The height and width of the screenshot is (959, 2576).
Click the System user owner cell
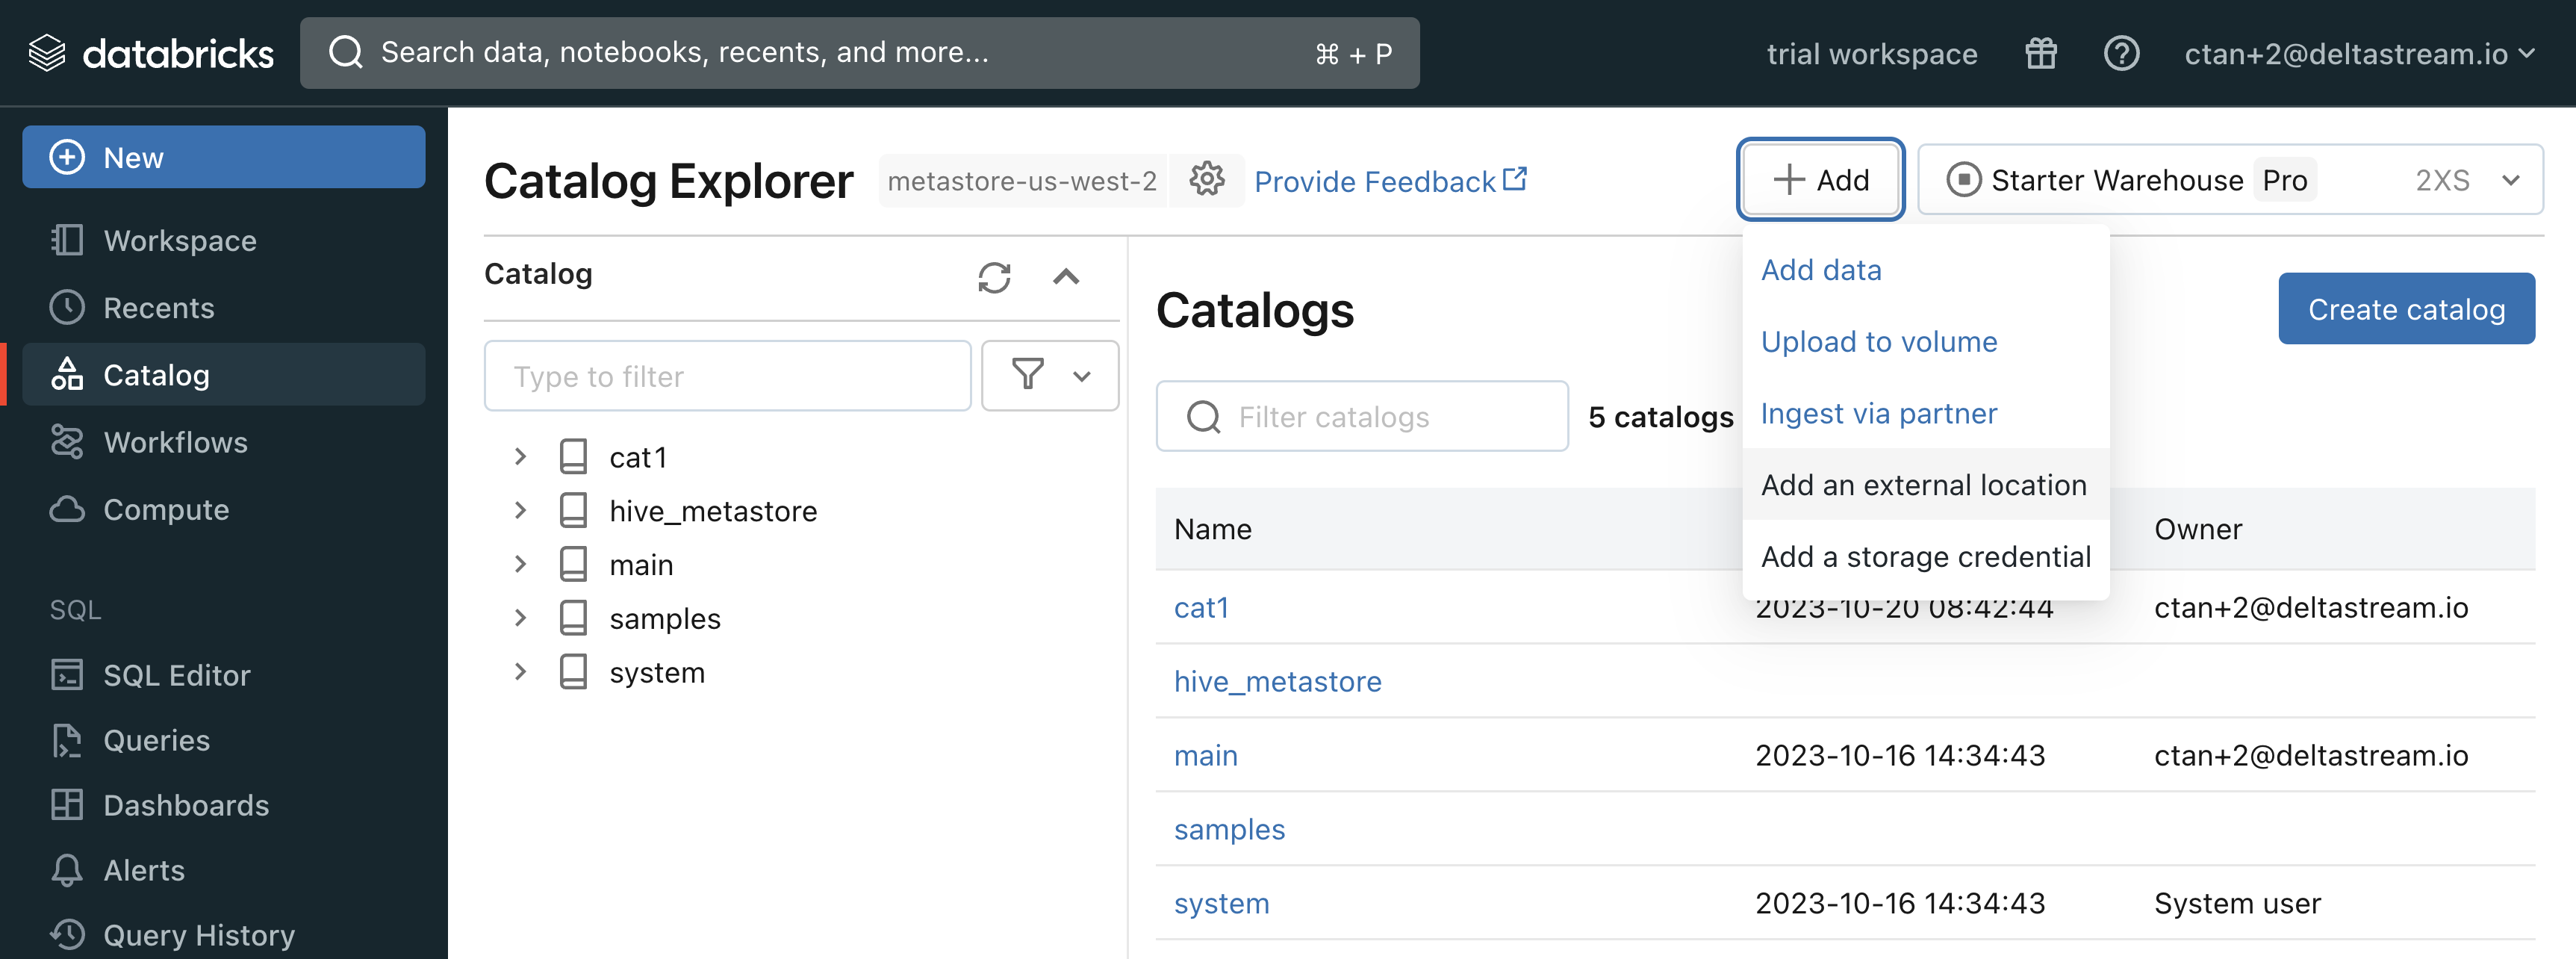click(x=2237, y=904)
